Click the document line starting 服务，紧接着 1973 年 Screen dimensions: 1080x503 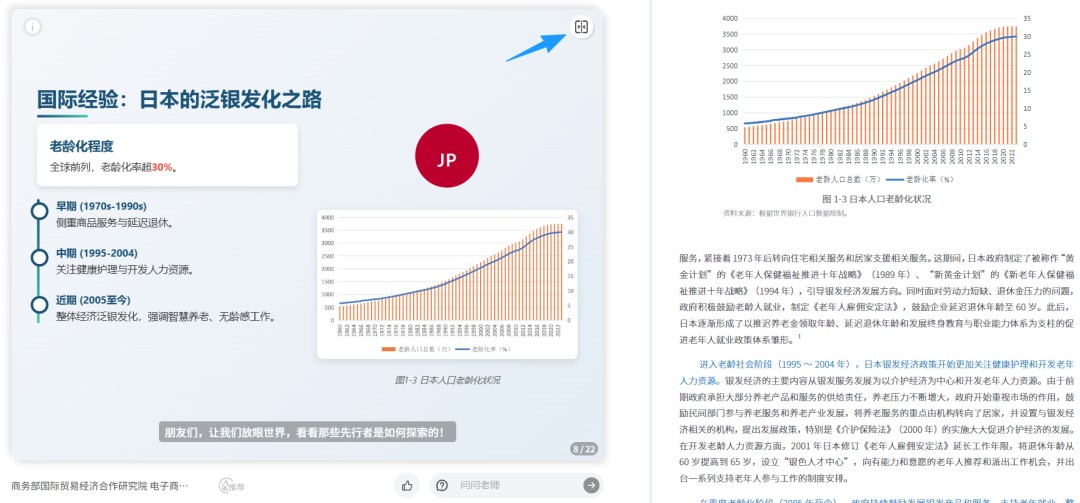(876, 258)
